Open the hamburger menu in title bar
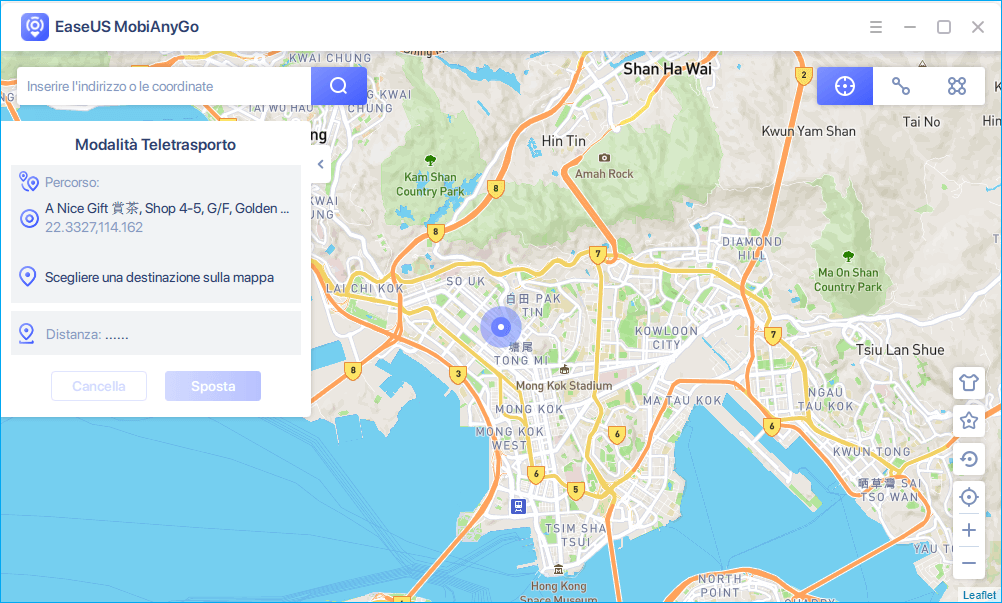The height and width of the screenshot is (603, 1002). point(876,27)
